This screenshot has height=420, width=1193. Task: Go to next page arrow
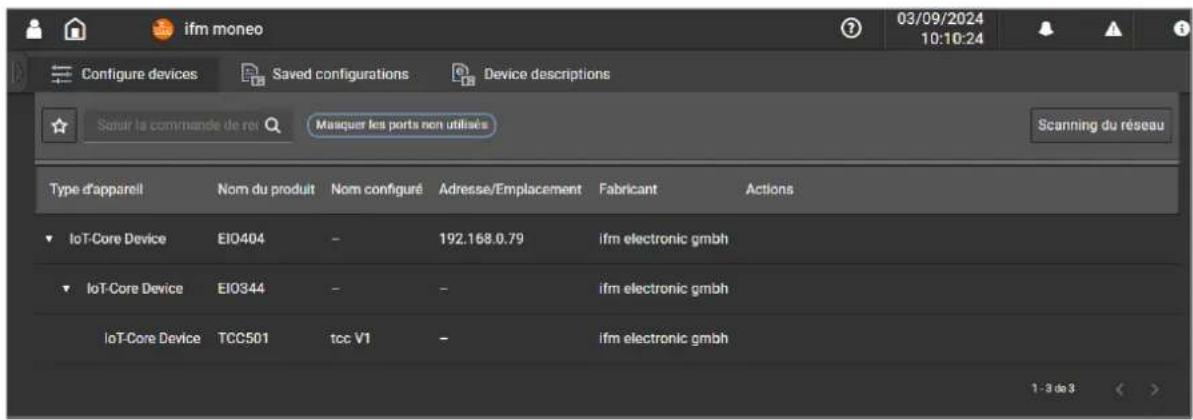coord(1154,389)
